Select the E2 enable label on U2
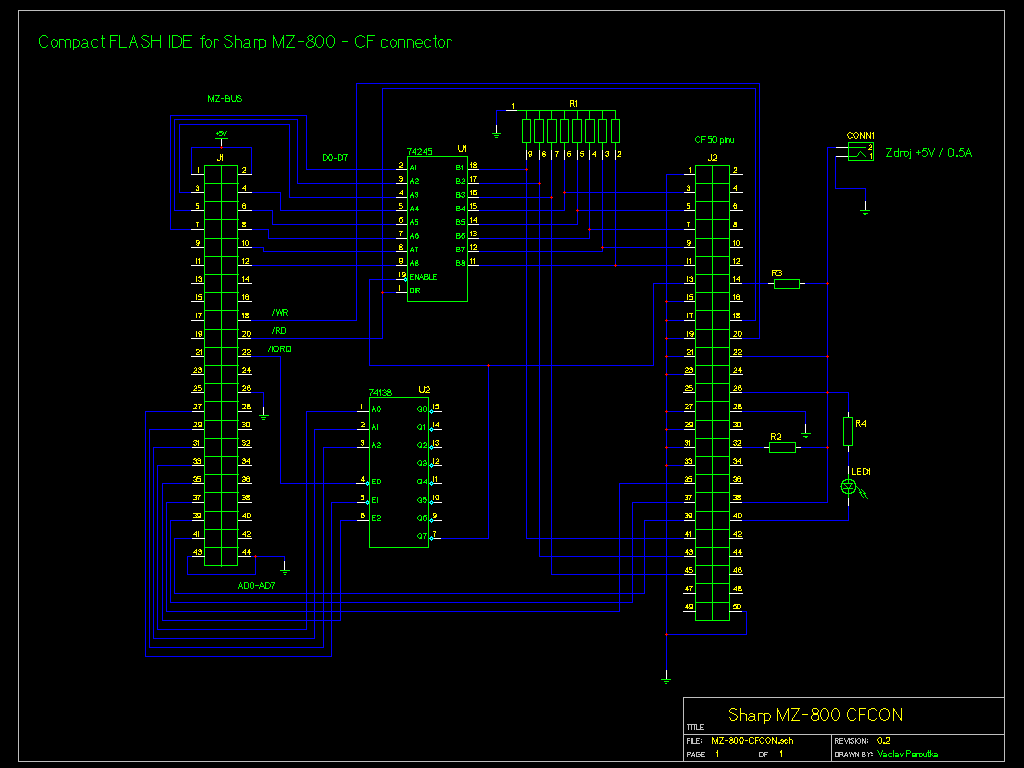Screen dimensions: 1024x768 (x=376, y=519)
